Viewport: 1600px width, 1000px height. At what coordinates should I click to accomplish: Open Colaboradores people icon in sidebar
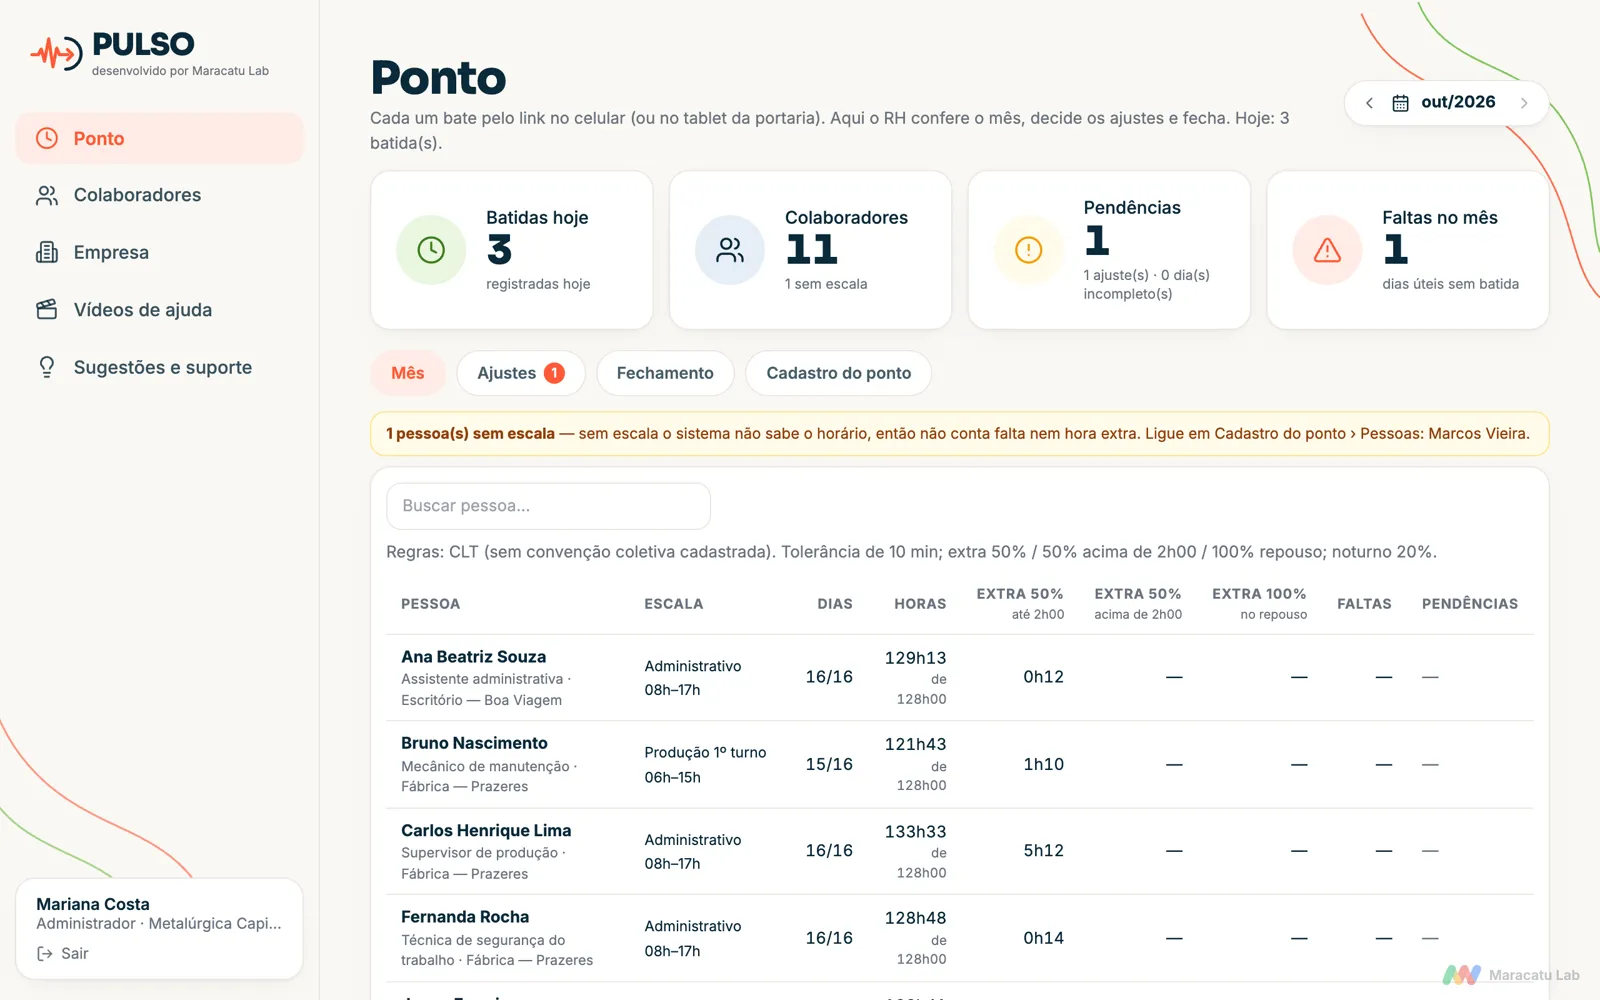pos(47,195)
